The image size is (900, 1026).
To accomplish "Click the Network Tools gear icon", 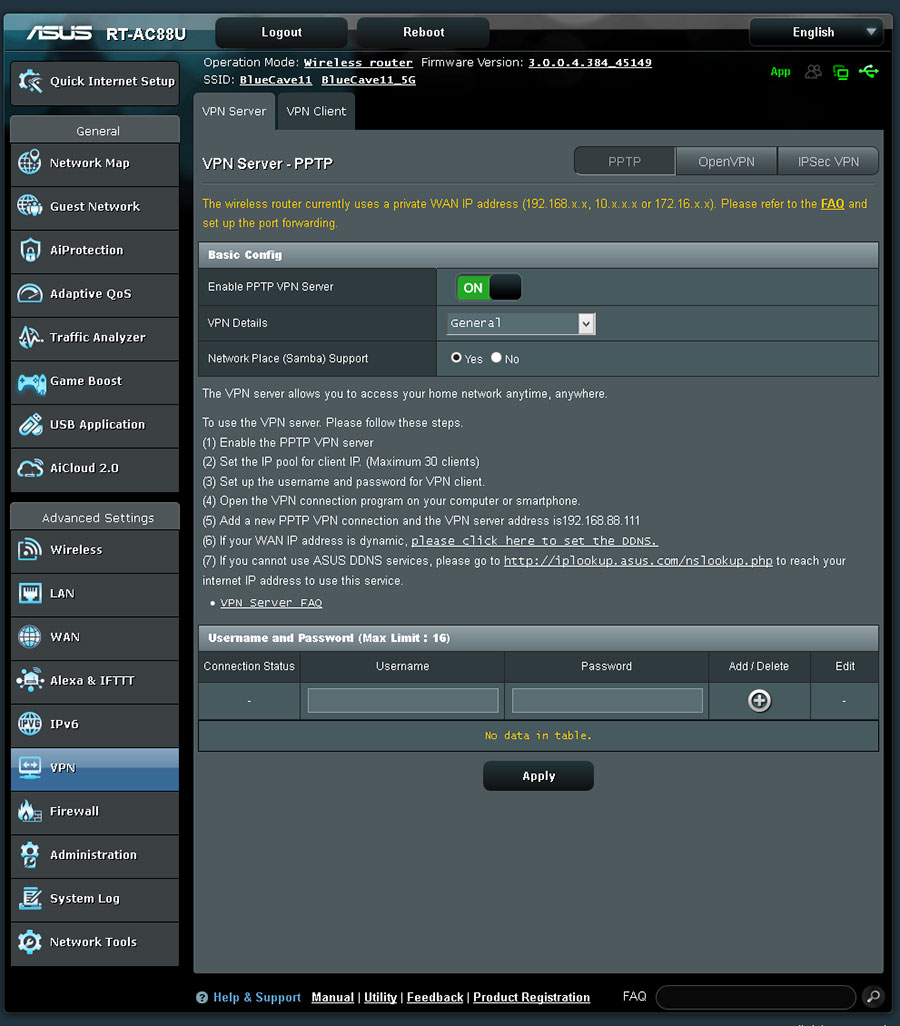I will (29, 942).
